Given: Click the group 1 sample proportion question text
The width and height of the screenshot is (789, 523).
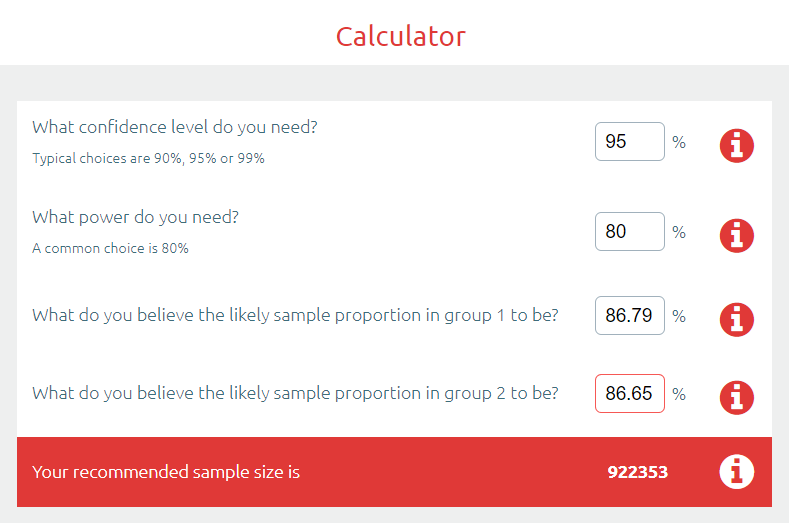Looking at the screenshot, I should pyautogui.click(x=295, y=315).
